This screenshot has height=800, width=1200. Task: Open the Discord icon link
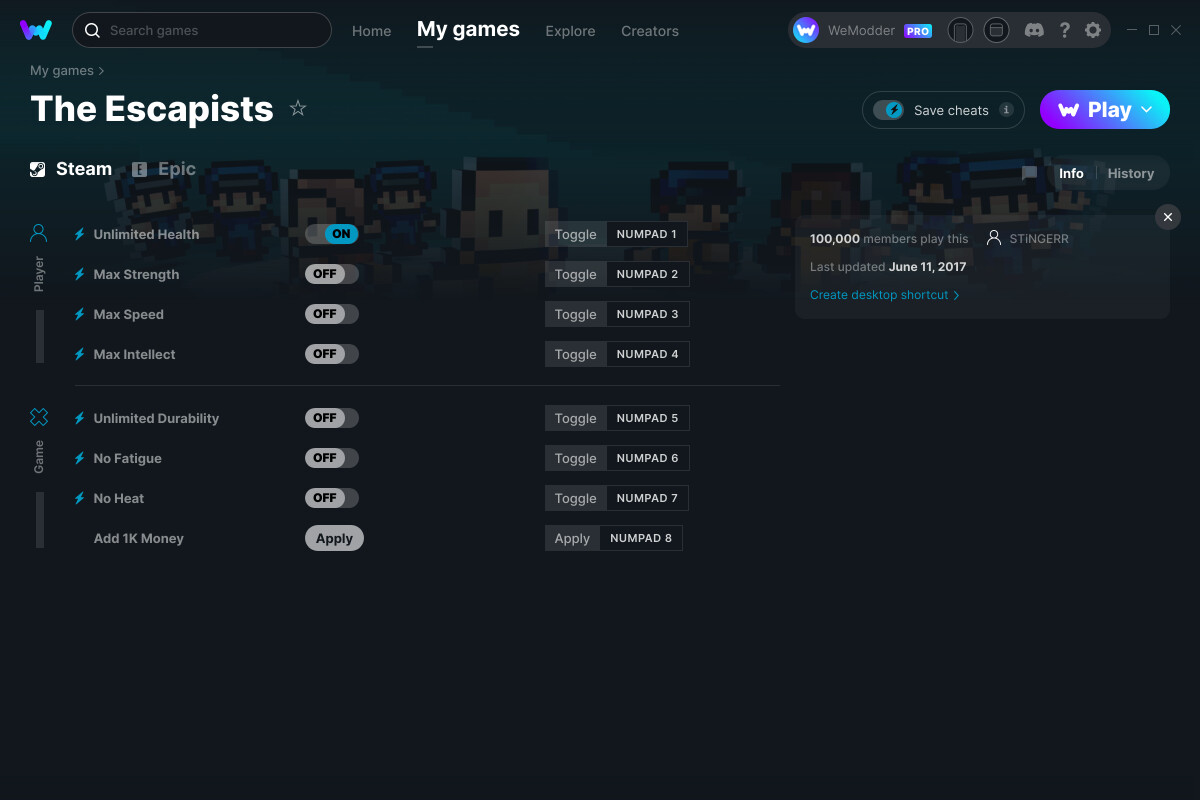click(x=1035, y=30)
